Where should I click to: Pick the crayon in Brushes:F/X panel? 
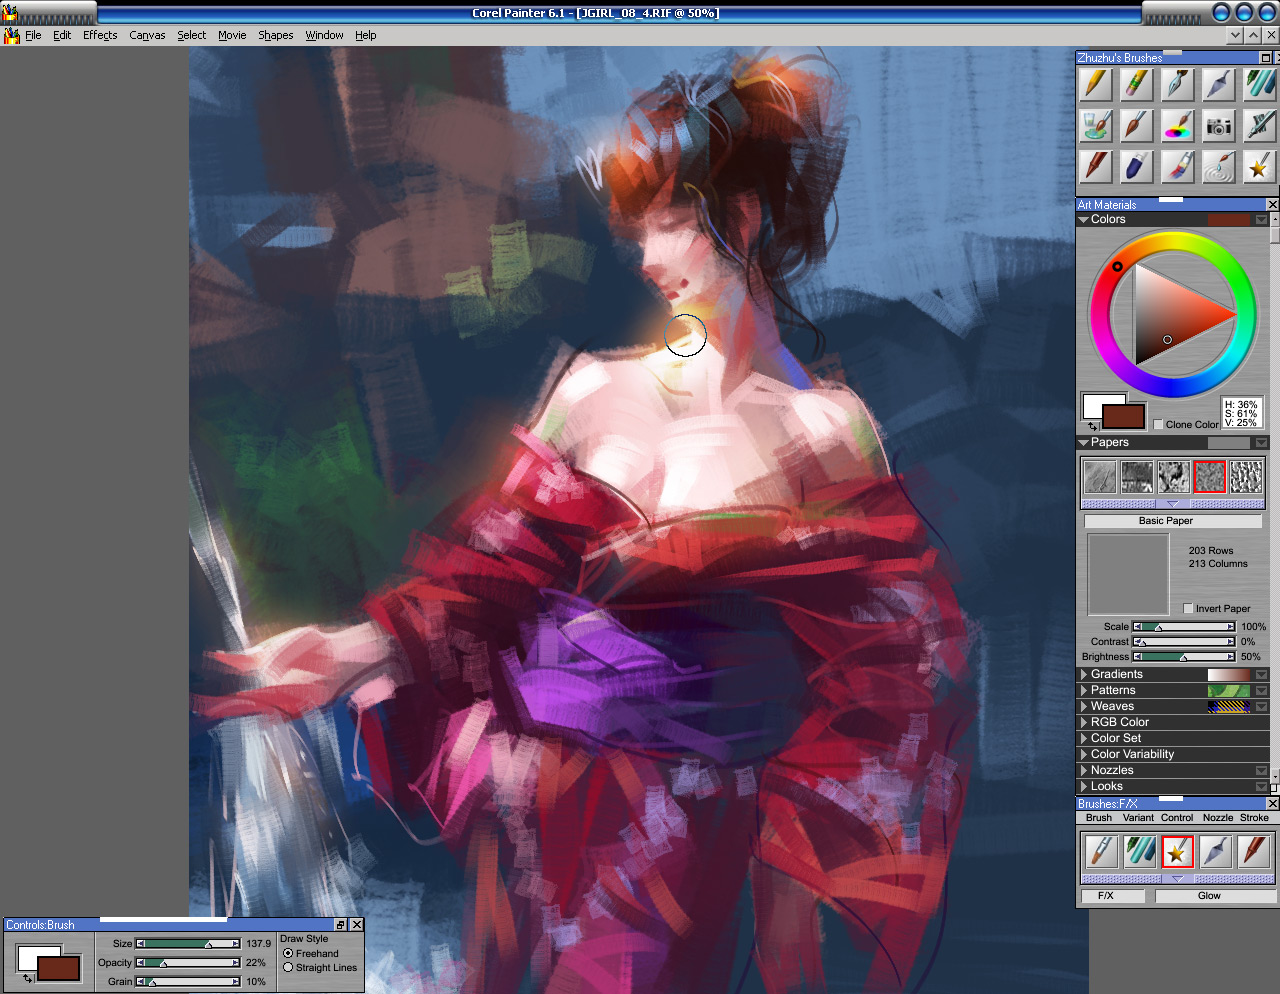tap(1254, 852)
